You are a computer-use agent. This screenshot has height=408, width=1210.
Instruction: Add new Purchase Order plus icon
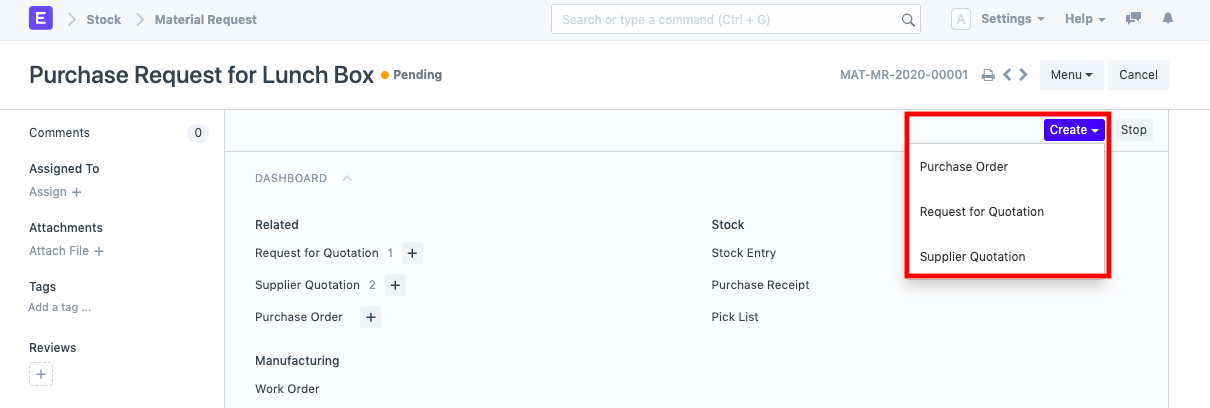click(370, 317)
